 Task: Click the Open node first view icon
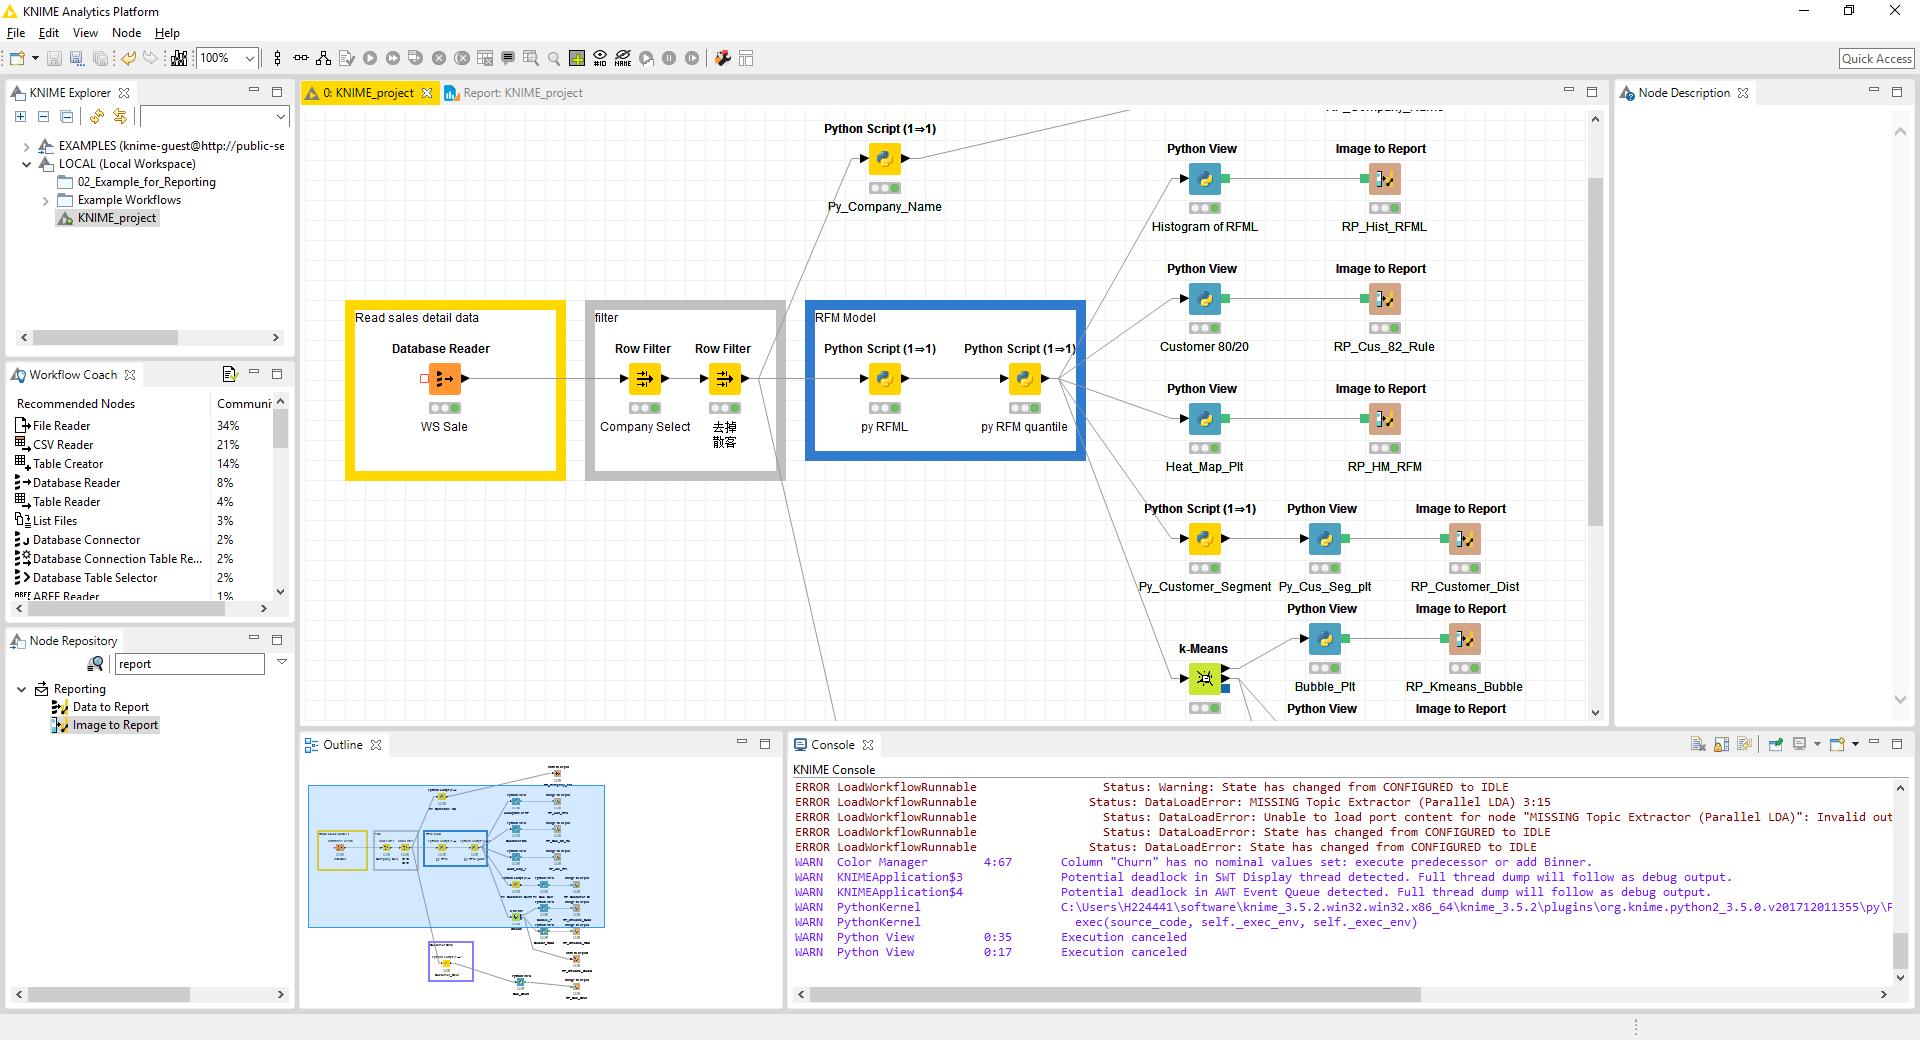tap(554, 58)
